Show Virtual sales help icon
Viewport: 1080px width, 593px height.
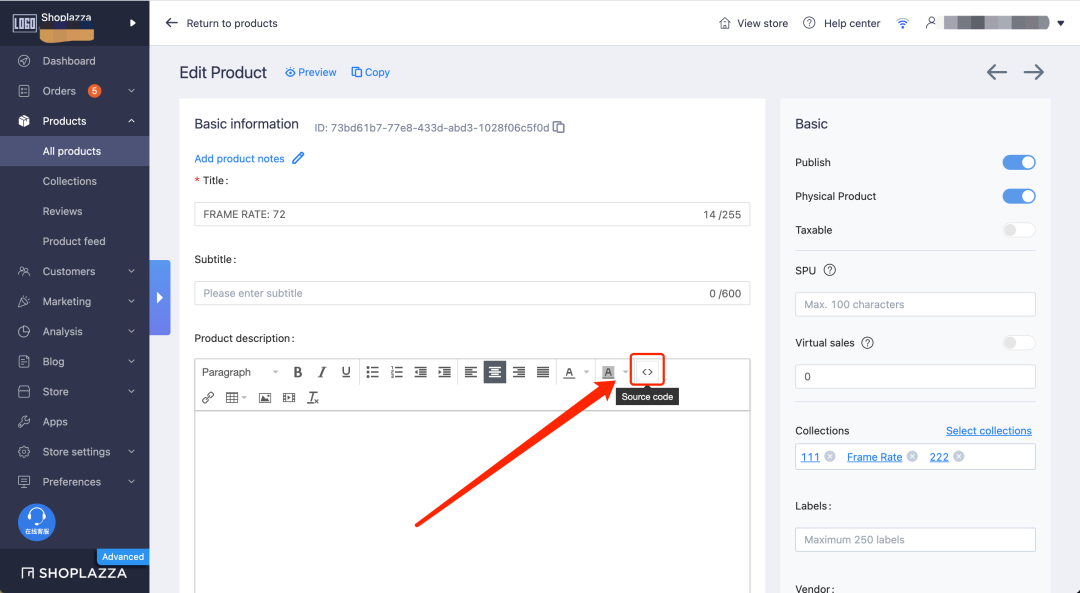(x=868, y=343)
